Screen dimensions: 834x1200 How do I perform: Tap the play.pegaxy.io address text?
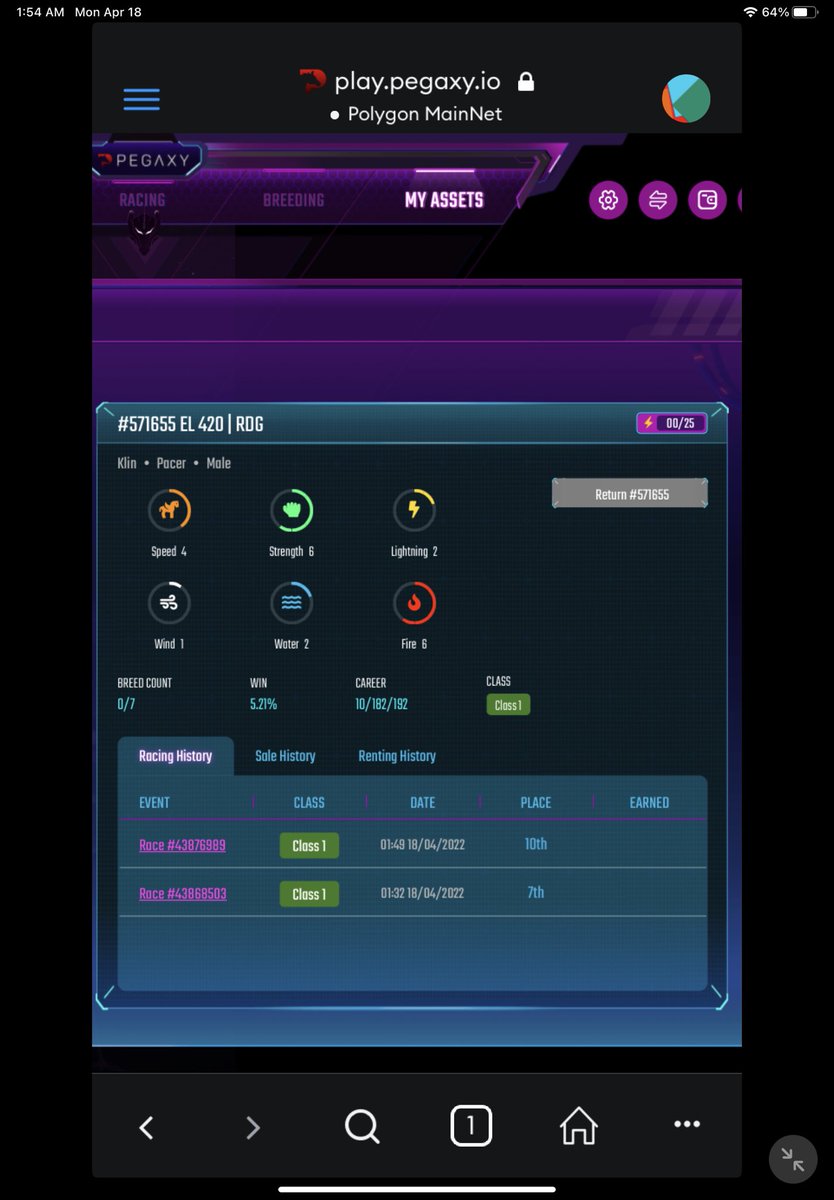click(417, 82)
